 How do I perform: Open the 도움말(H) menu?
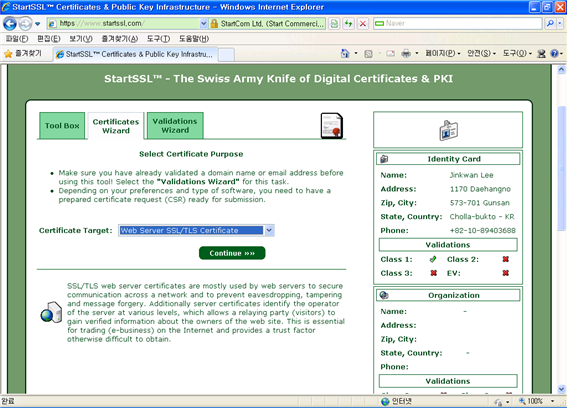tap(194, 39)
